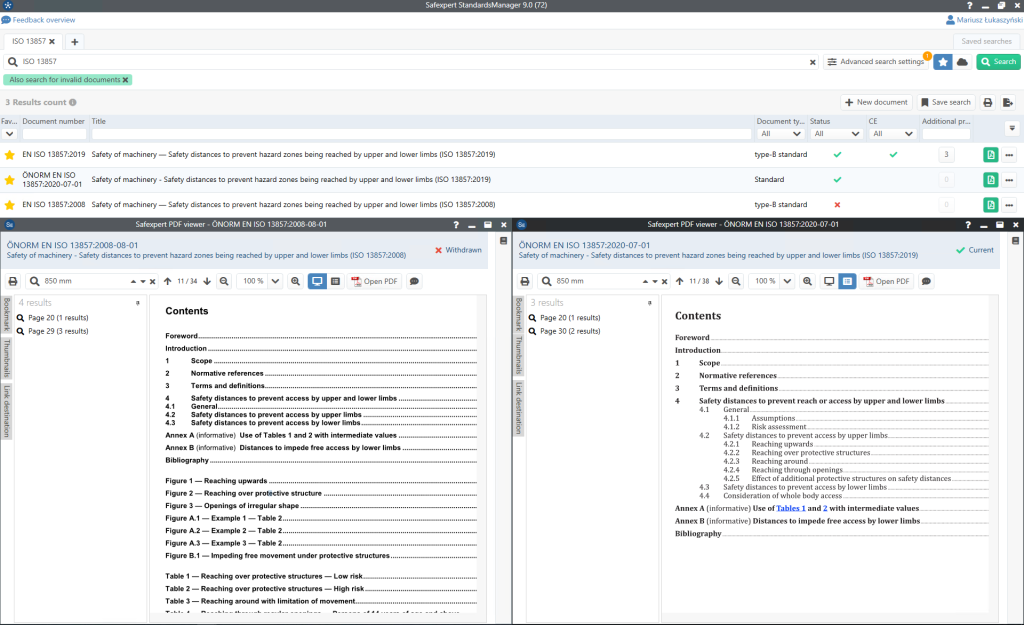Create a New document
This screenshot has width=1024, height=625.
876,103
